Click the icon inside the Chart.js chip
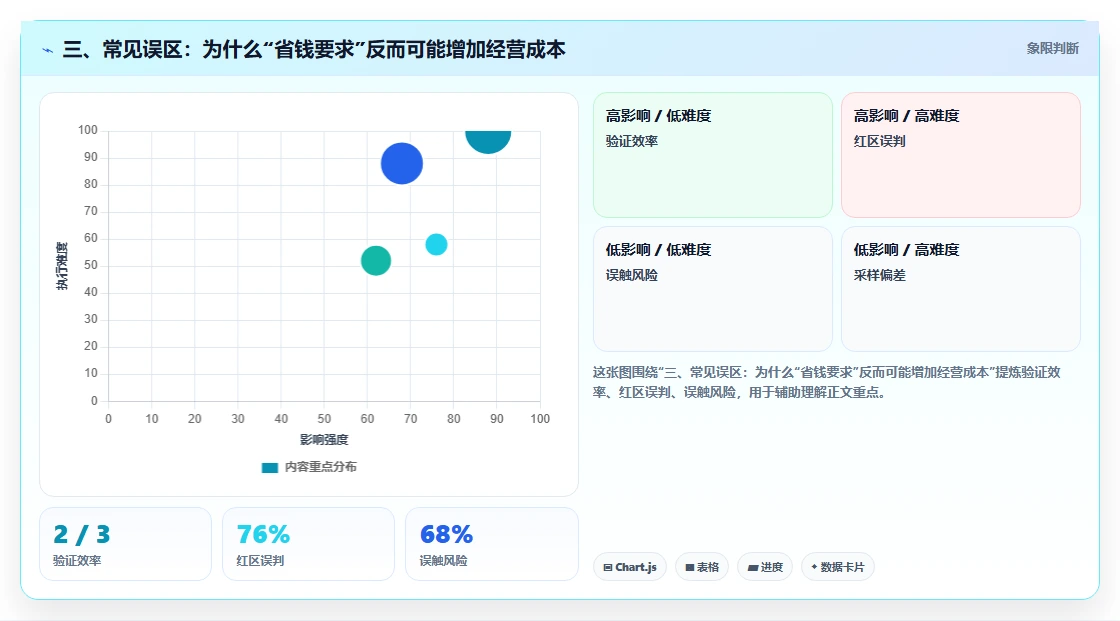 click(x=608, y=567)
